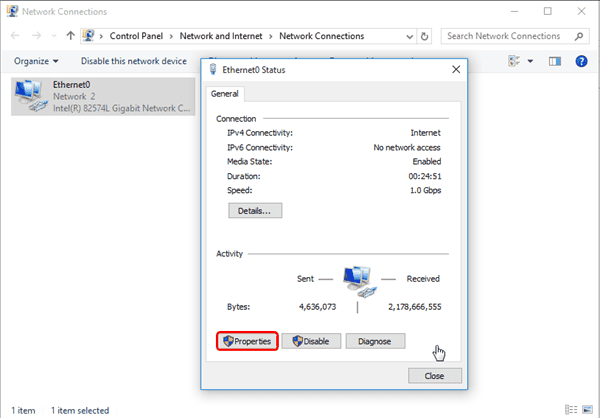Viewport: 600px width, 418px height.
Task: Switch to details view in status bar
Action: [571, 410]
